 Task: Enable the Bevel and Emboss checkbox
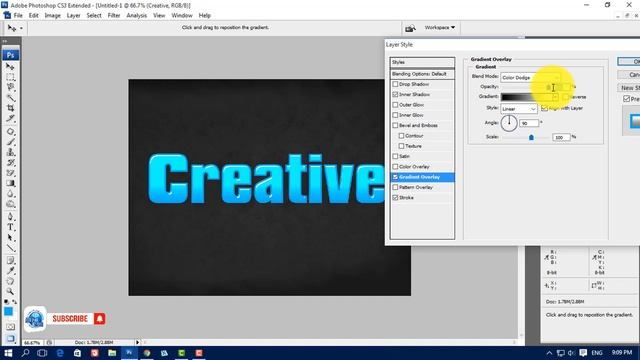pos(395,125)
